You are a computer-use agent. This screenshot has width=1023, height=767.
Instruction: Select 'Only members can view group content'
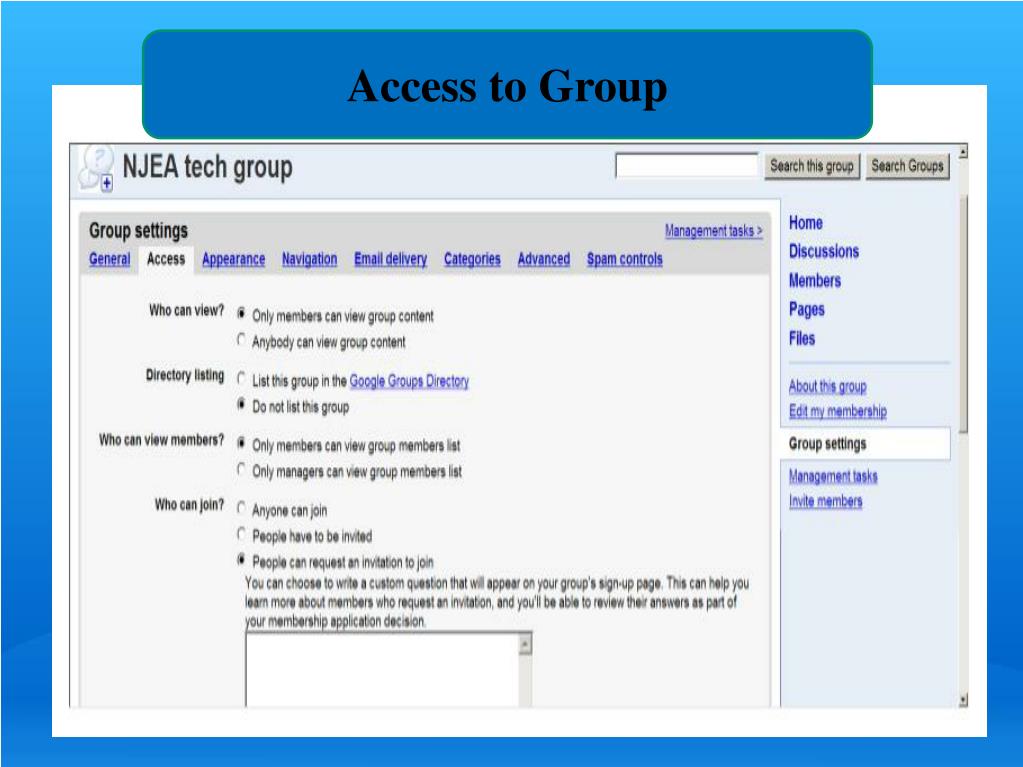(241, 314)
